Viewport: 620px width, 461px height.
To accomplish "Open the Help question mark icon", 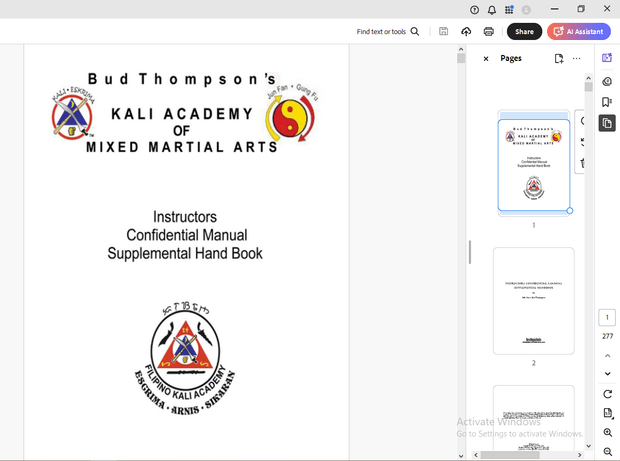I will pyautogui.click(x=474, y=10).
